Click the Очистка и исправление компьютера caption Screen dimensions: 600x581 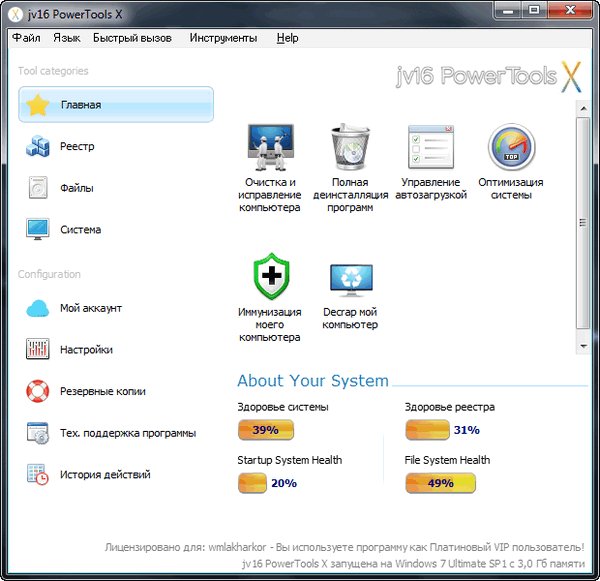pos(270,195)
